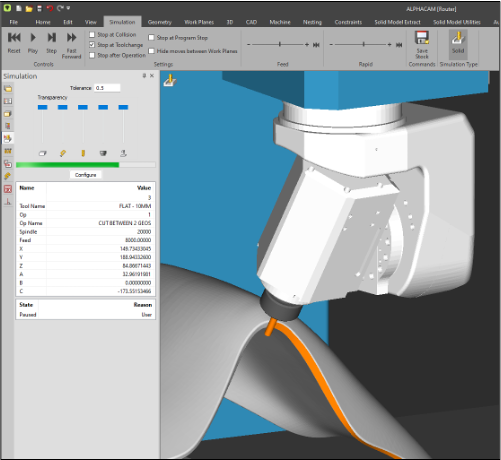The image size is (501, 460).
Task: Click the open folder icon in title bar
Action: click(x=29, y=8)
